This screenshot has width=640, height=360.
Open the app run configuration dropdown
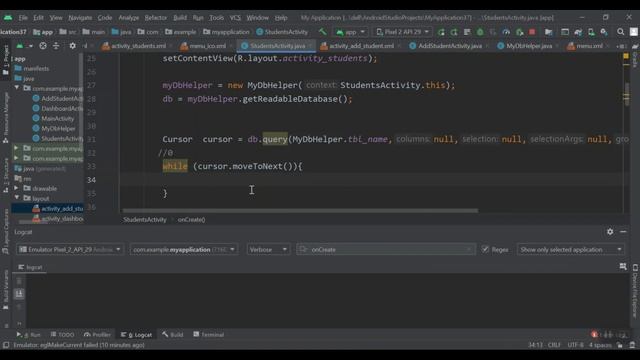(350, 32)
